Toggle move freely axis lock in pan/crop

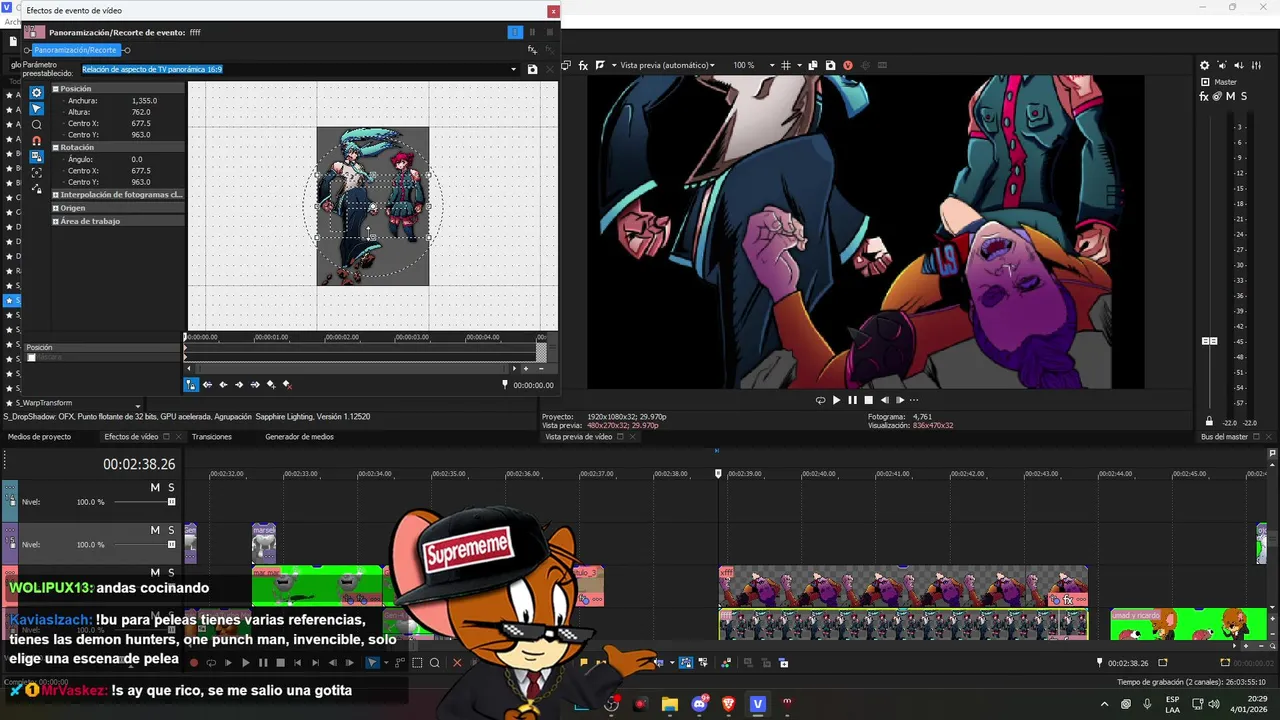coord(37,189)
